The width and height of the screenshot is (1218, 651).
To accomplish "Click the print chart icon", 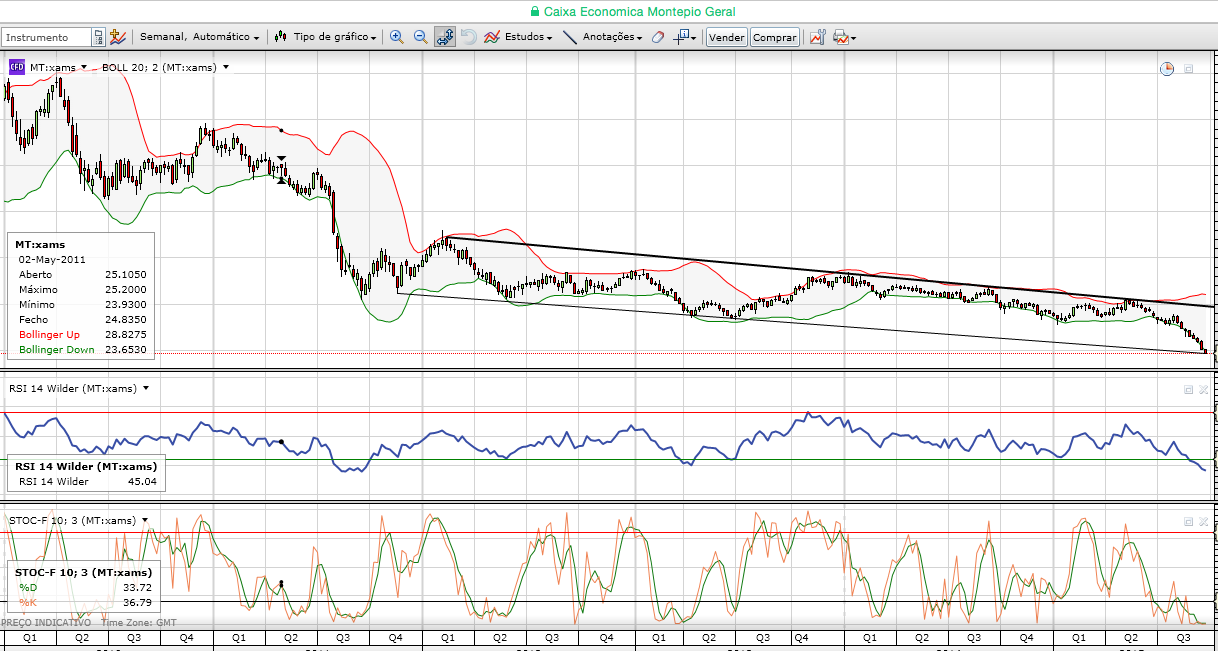I will [x=843, y=37].
